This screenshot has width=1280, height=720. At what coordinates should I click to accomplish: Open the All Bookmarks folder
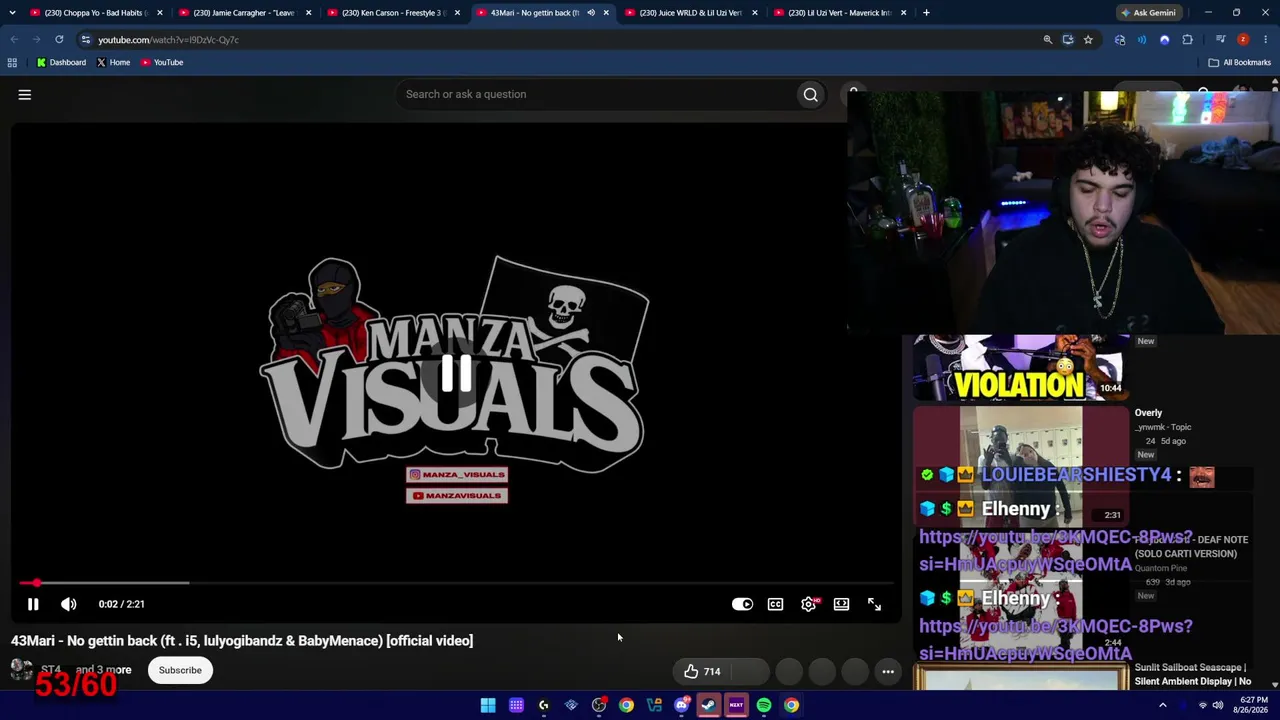pyautogui.click(x=1239, y=62)
